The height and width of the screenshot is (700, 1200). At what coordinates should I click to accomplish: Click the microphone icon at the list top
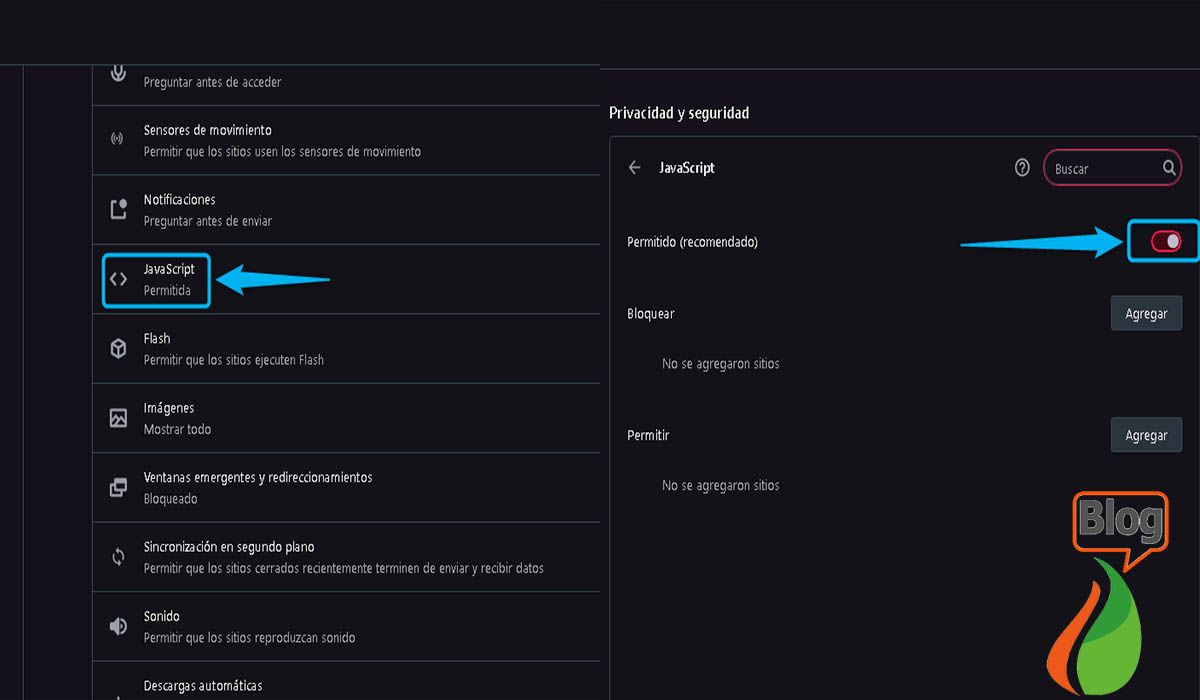118,73
